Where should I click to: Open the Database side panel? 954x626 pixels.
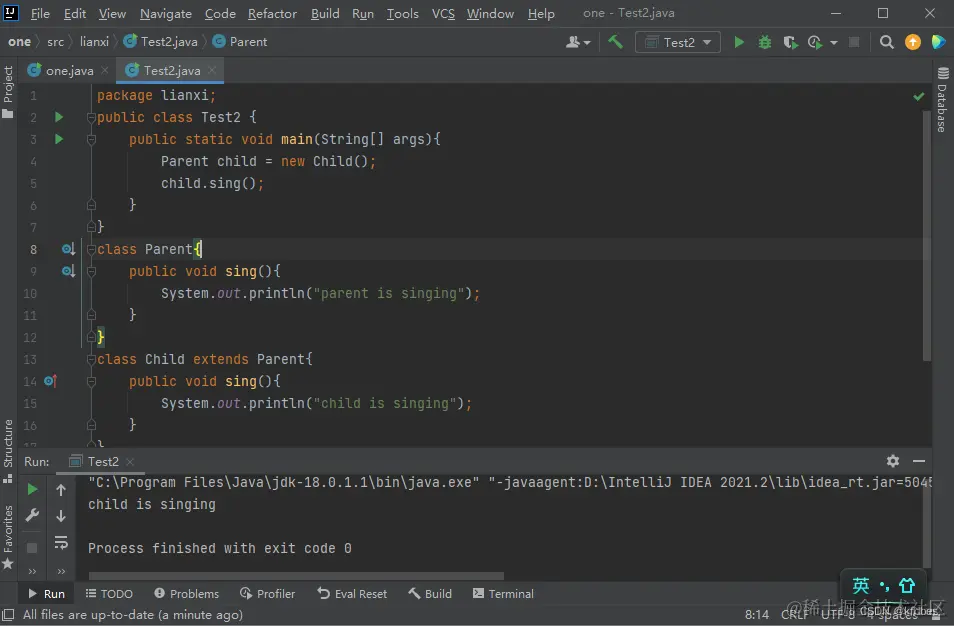[942, 100]
